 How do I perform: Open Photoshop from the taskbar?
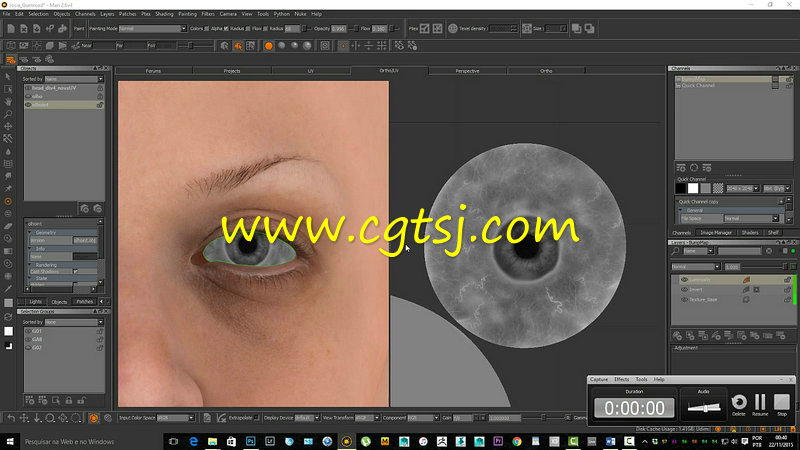click(x=251, y=441)
